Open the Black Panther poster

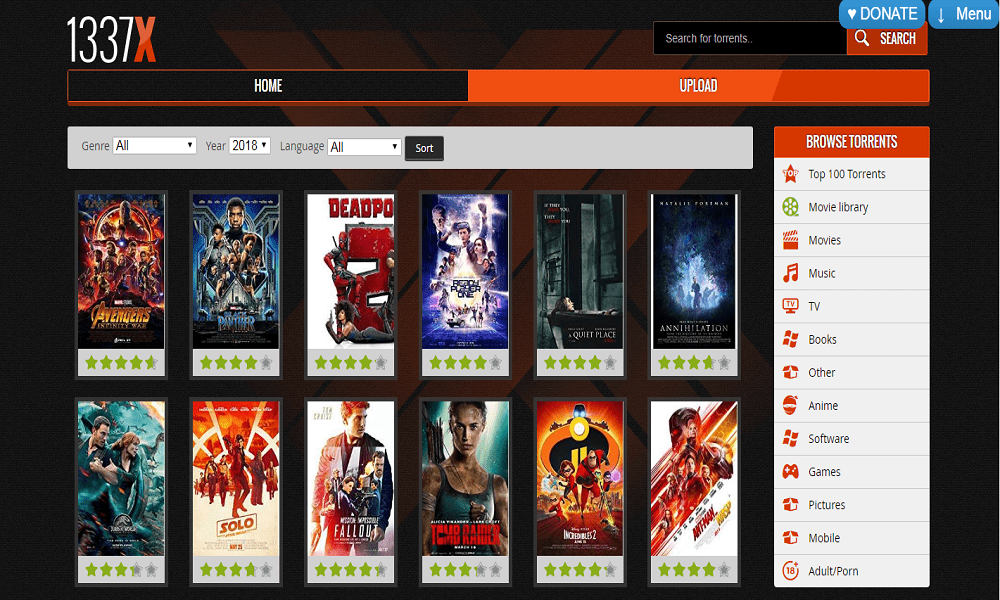[236, 272]
